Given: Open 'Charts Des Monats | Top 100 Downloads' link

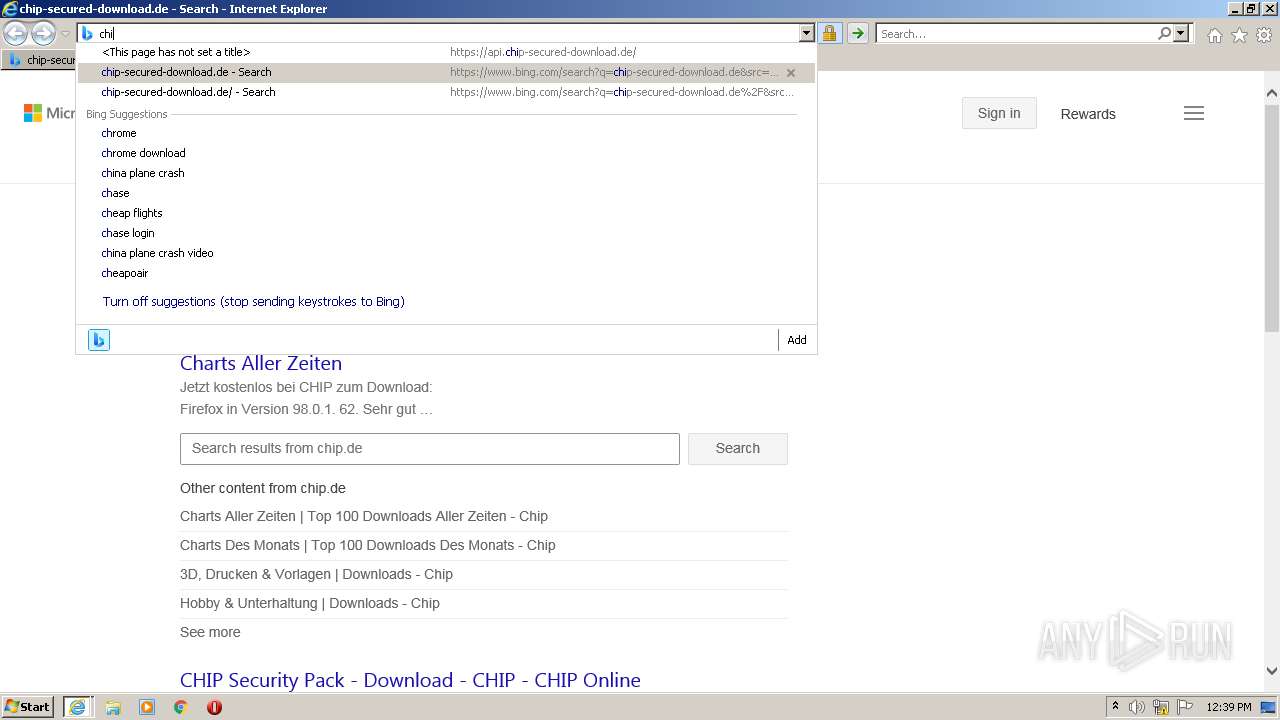Looking at the screenshot, I should coord(368,545).
